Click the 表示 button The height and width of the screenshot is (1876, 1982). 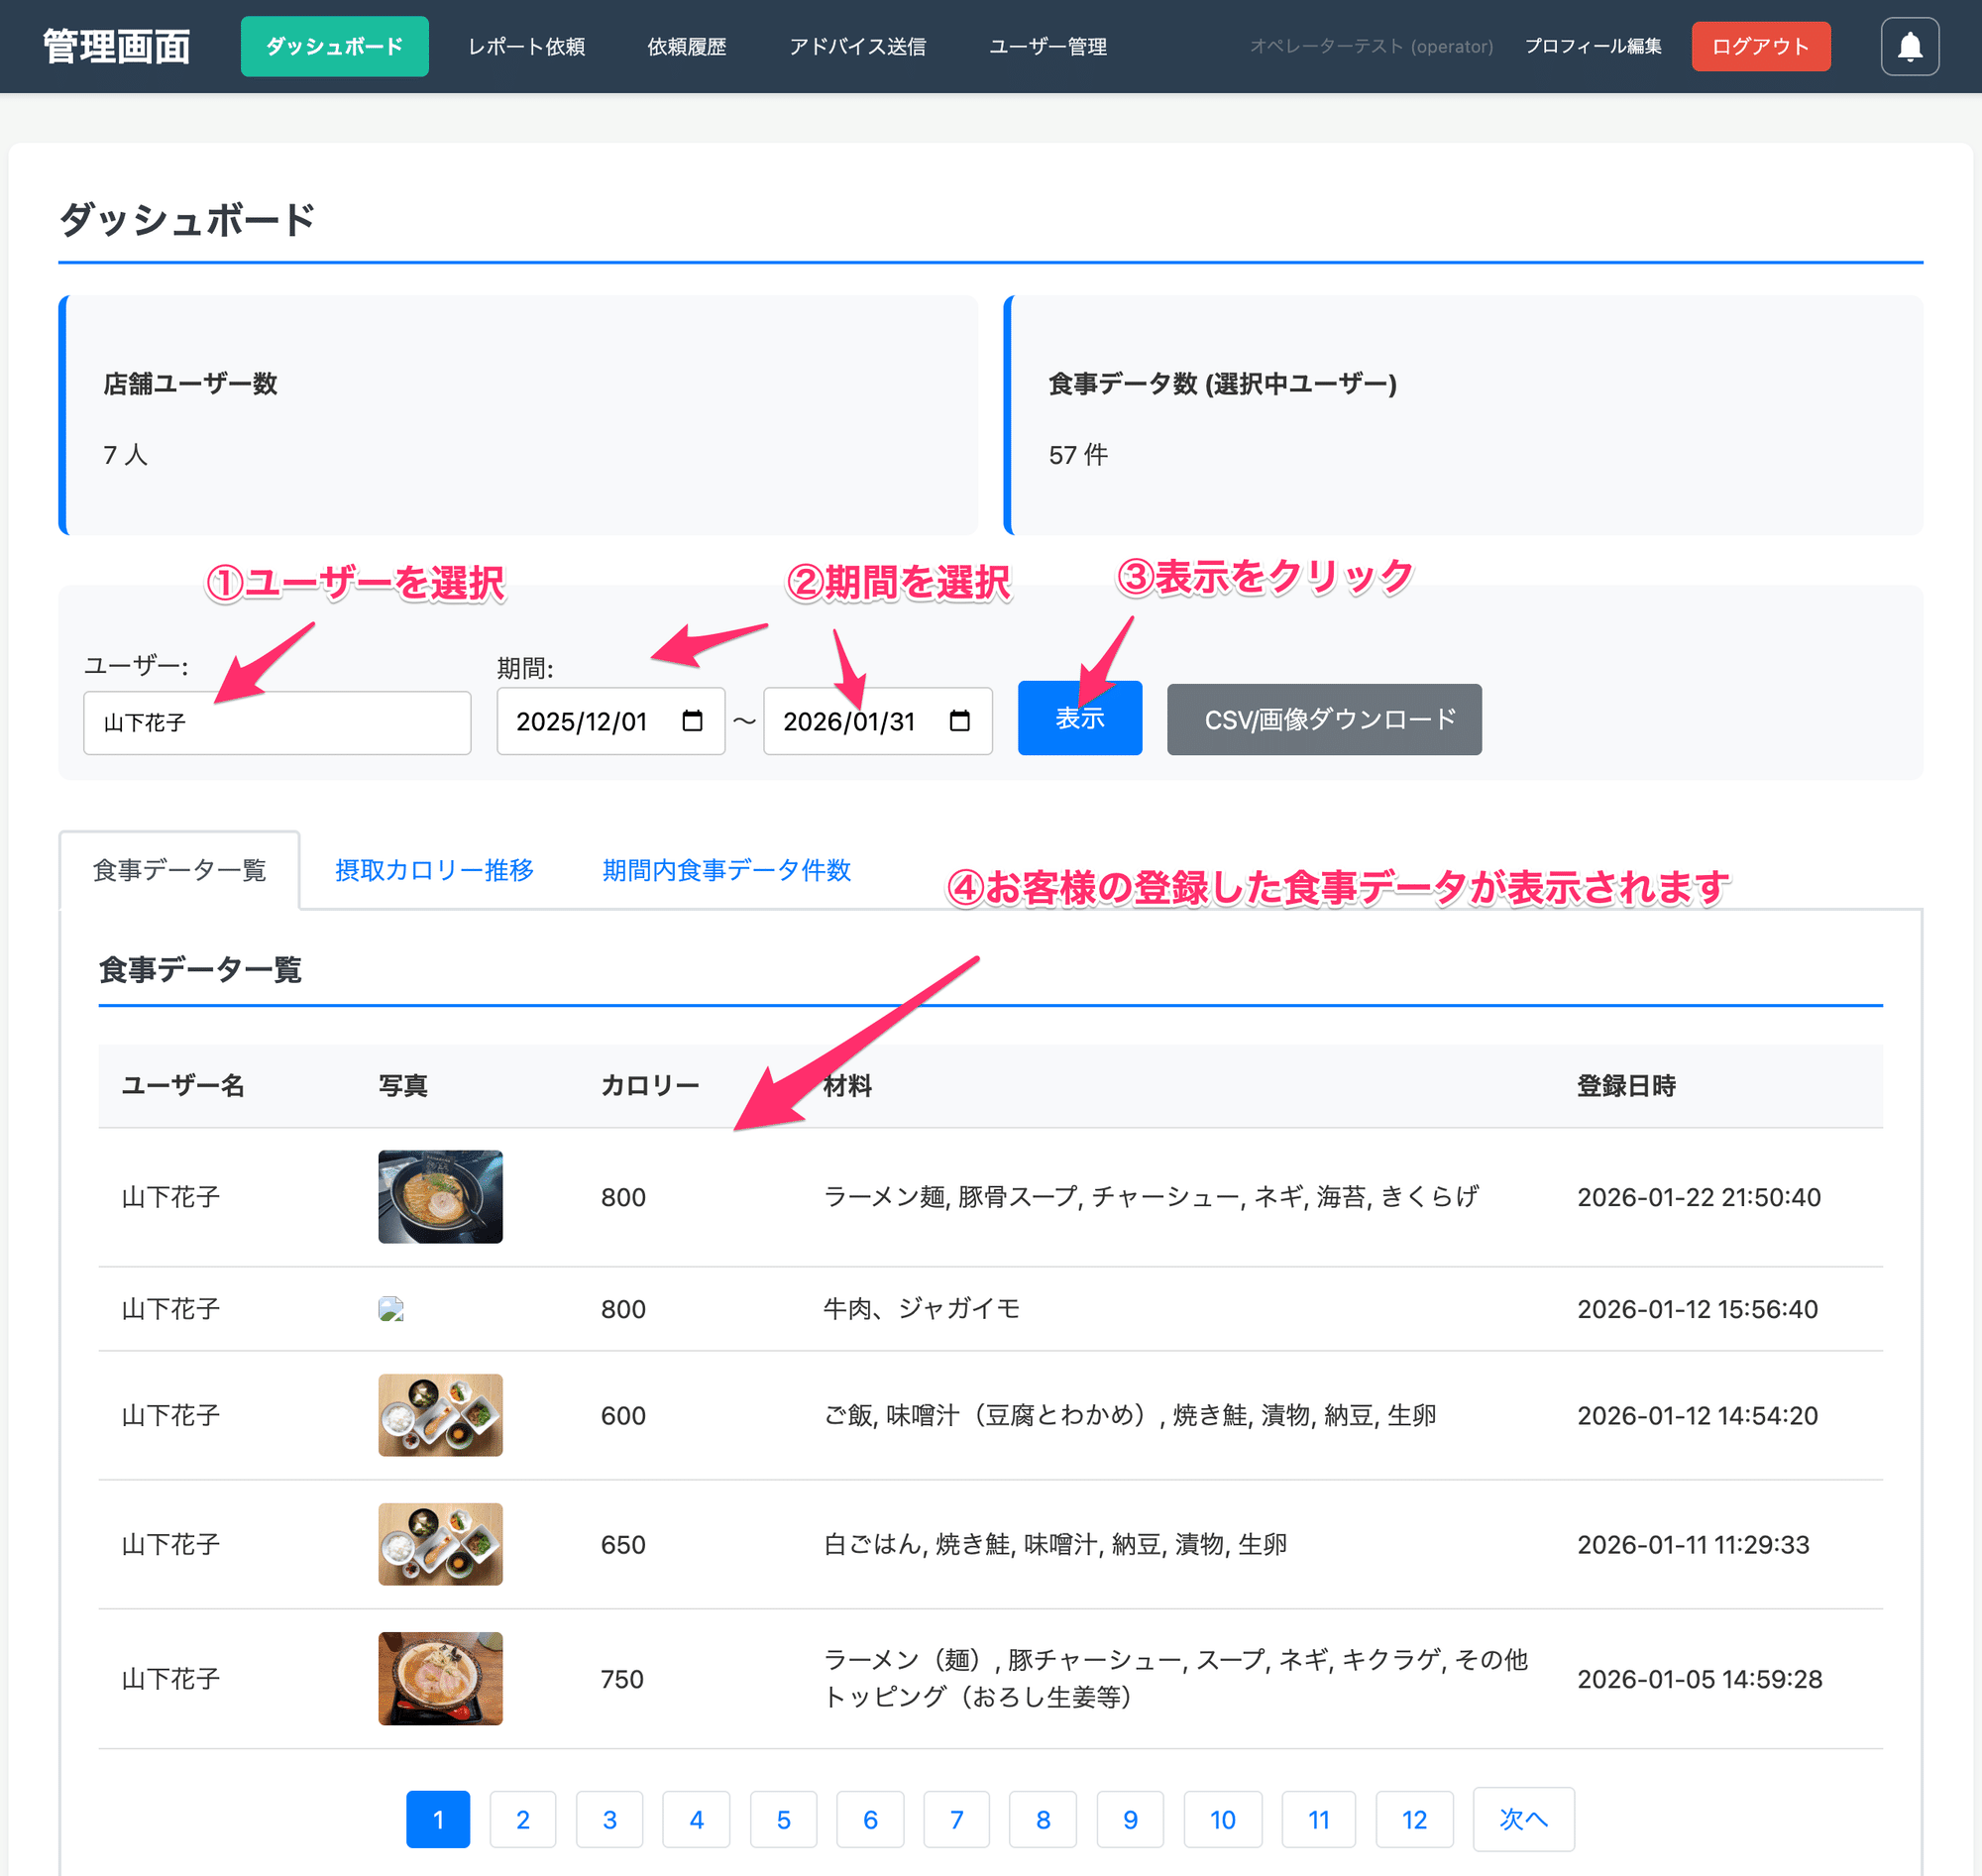(x=1079, y=718)
